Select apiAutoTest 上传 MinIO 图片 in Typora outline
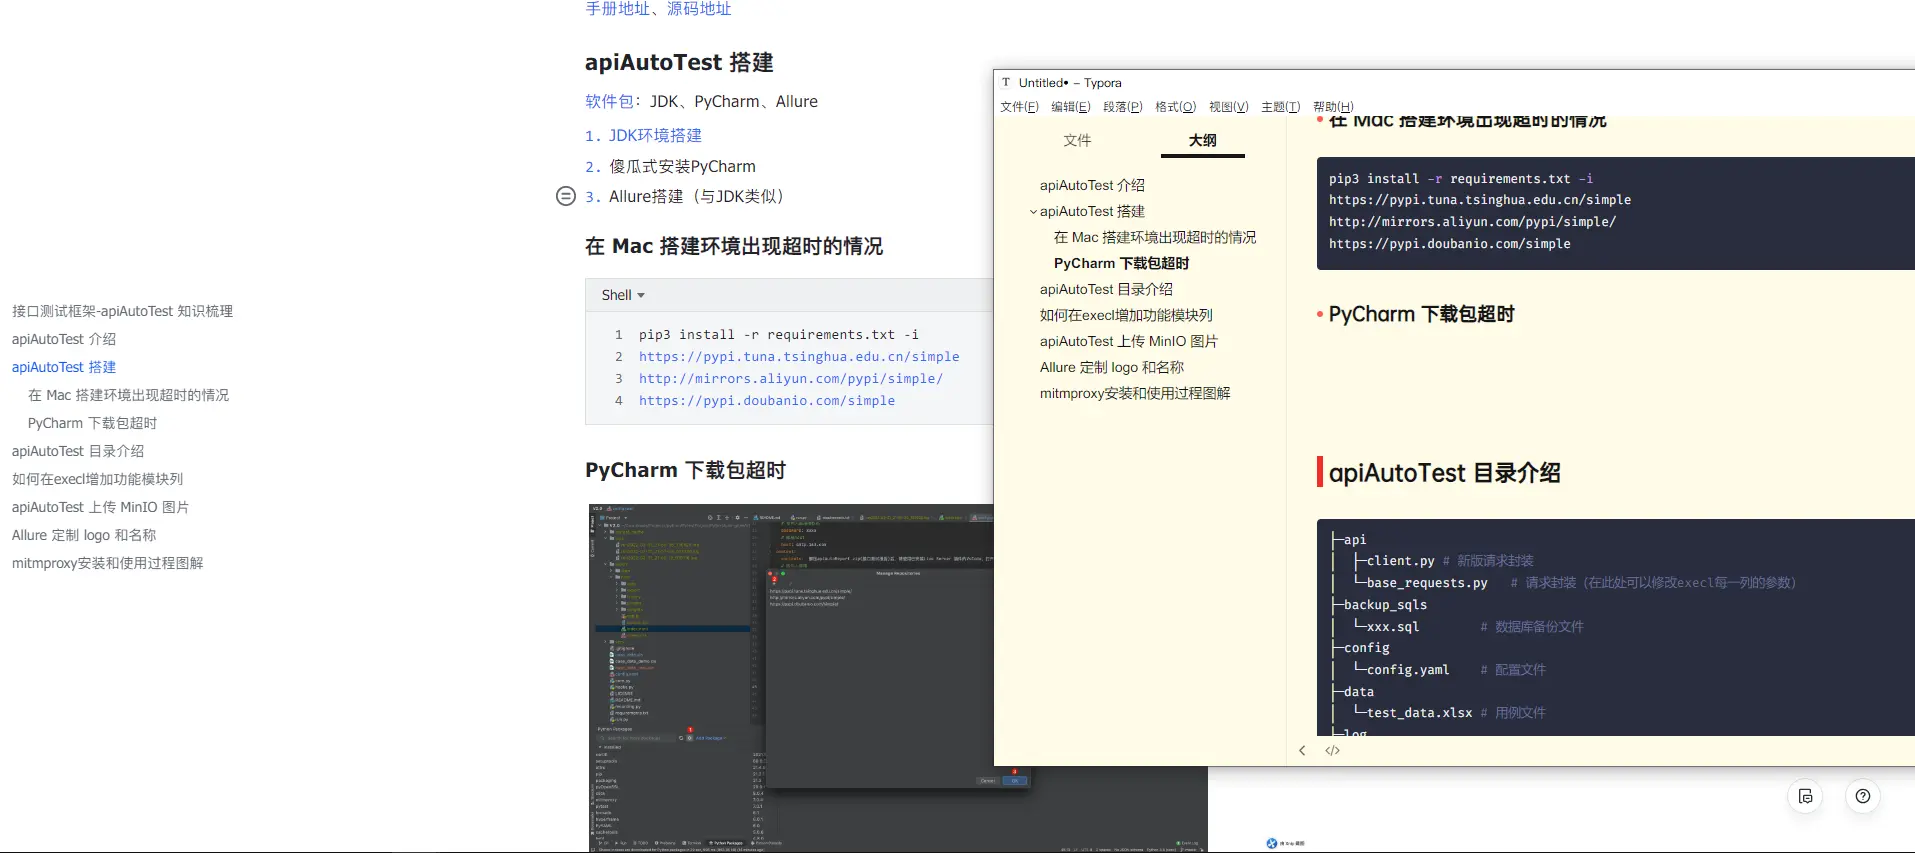 click(1128, 341)
